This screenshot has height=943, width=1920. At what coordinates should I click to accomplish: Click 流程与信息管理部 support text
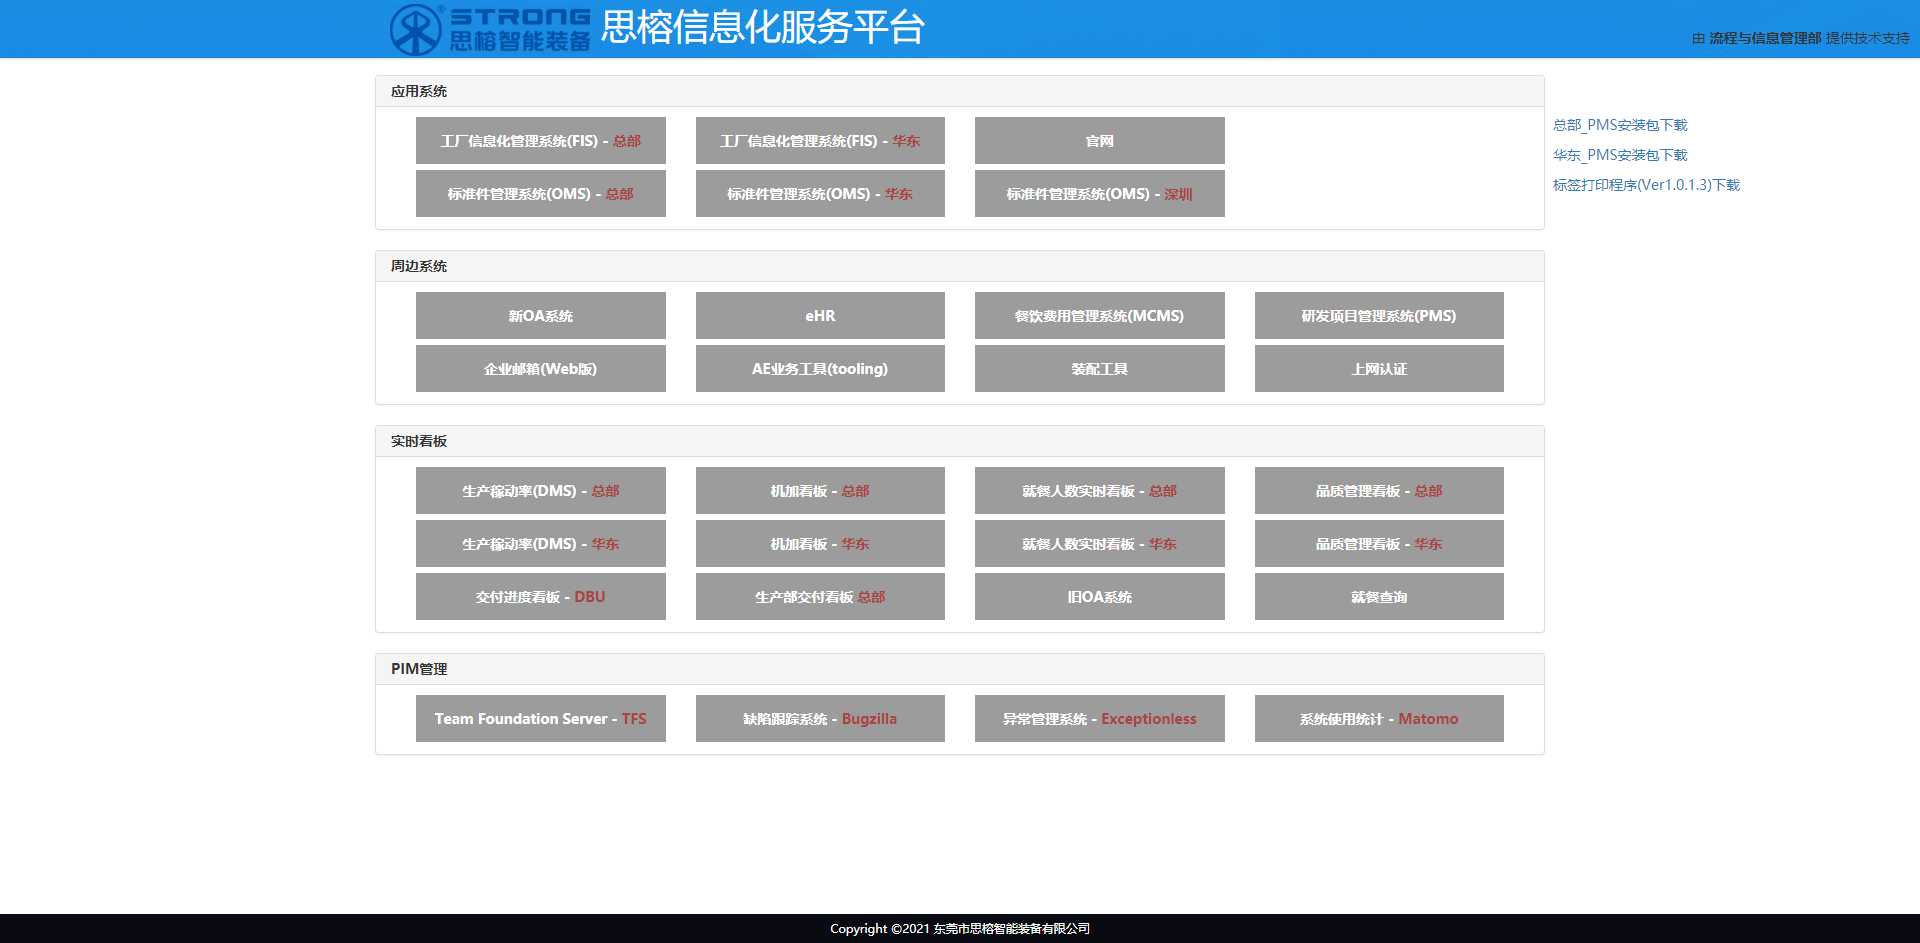point(1765,38)
